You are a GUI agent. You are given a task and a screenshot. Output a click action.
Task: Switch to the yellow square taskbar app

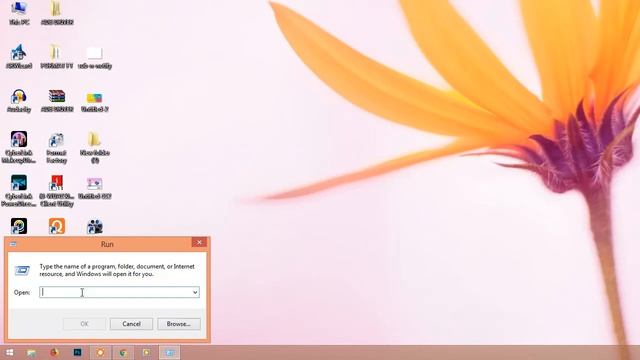click(146, 352)
